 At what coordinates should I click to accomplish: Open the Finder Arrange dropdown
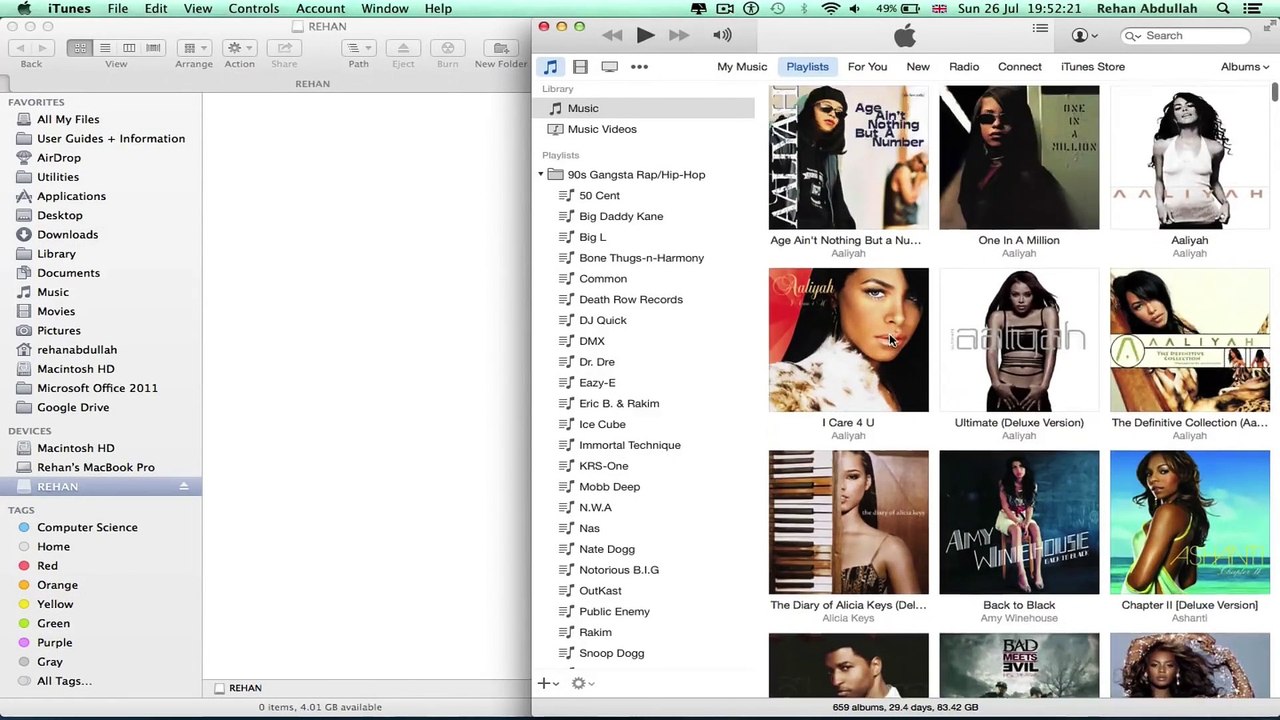pos(193,47)
